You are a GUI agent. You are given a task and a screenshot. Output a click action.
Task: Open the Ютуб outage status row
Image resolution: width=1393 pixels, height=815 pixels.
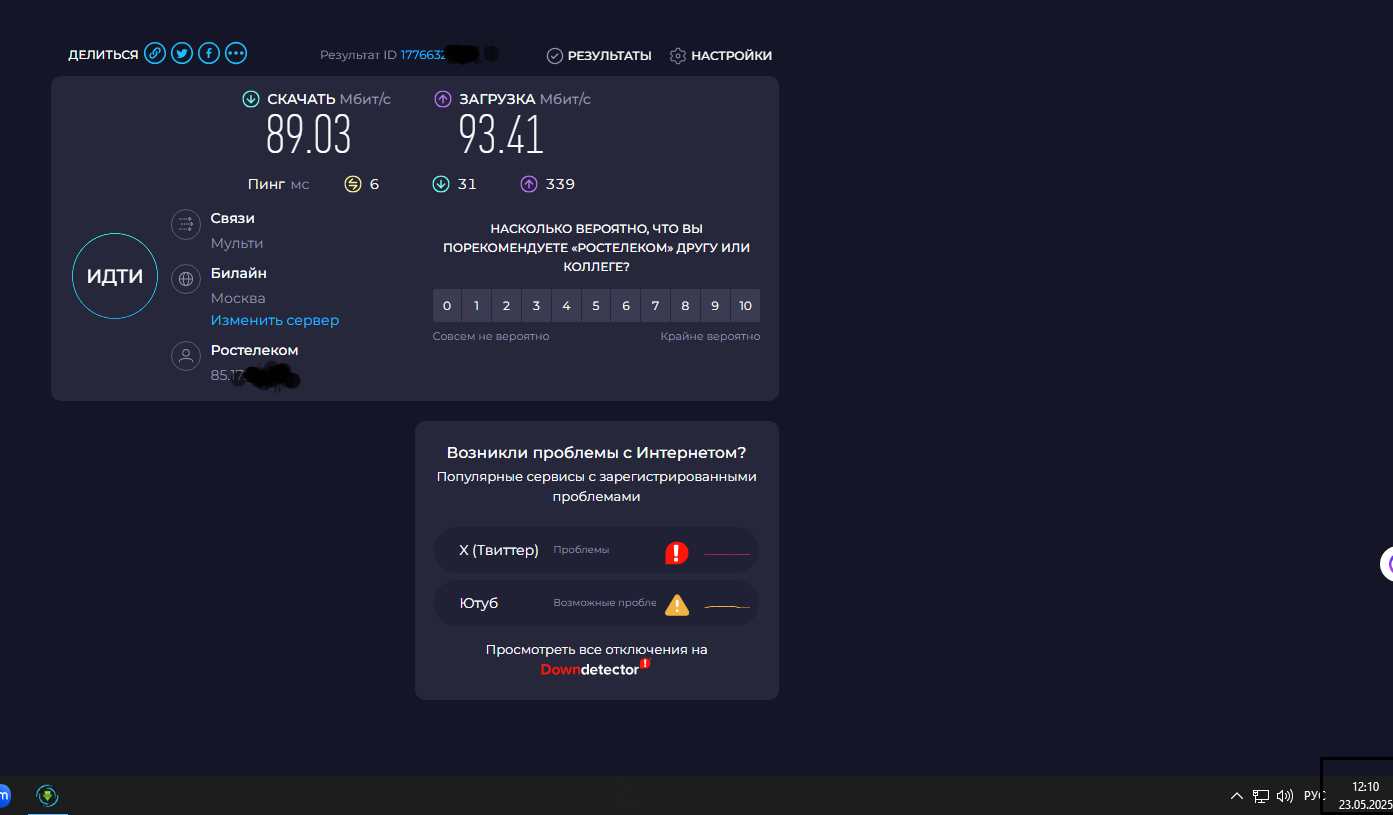point(596,604)
